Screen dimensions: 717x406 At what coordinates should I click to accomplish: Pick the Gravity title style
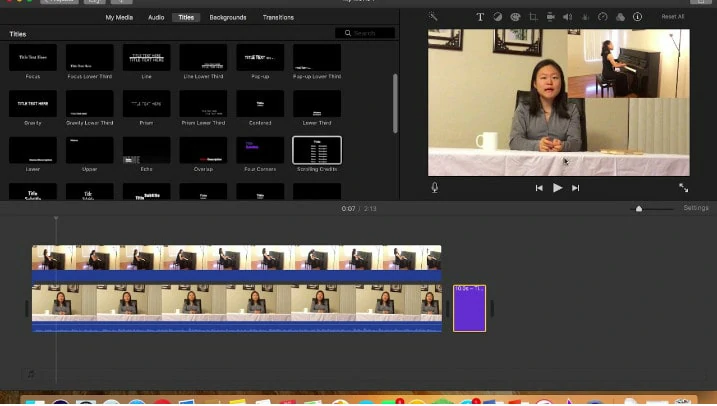[33, 103]
